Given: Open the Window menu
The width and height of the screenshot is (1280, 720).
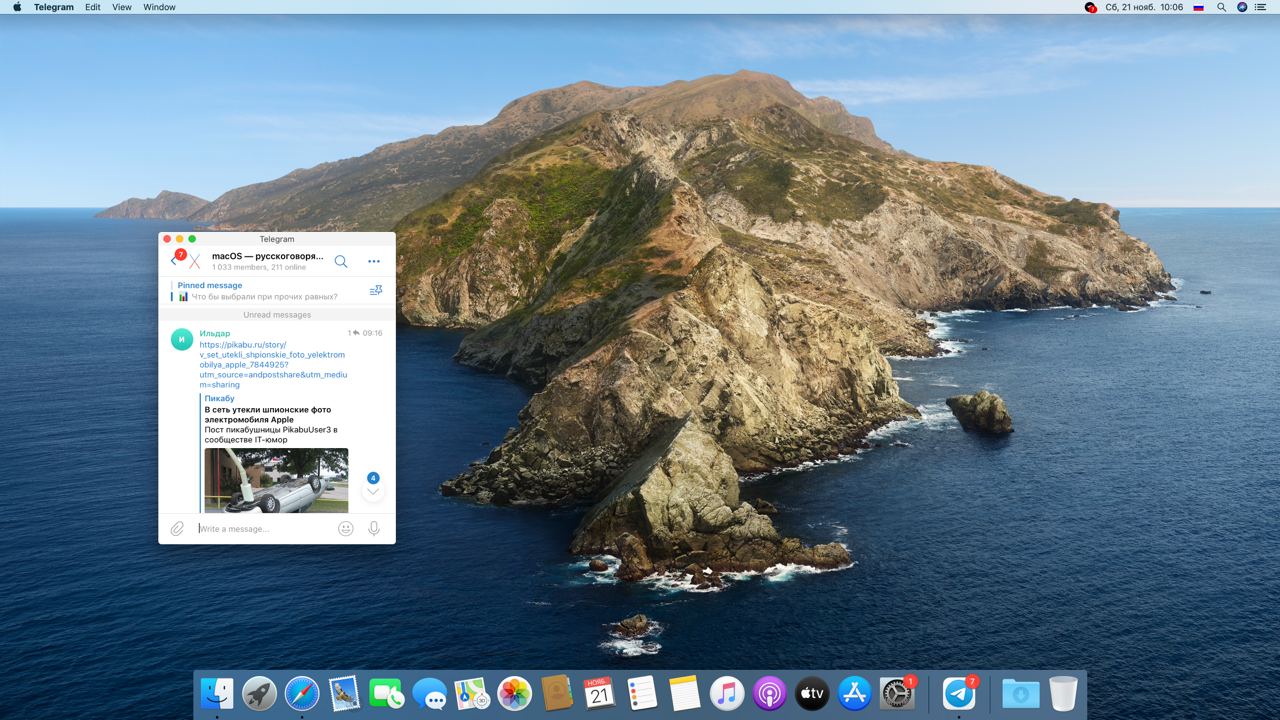Looking at the screenshot, I should click(159, 7).
